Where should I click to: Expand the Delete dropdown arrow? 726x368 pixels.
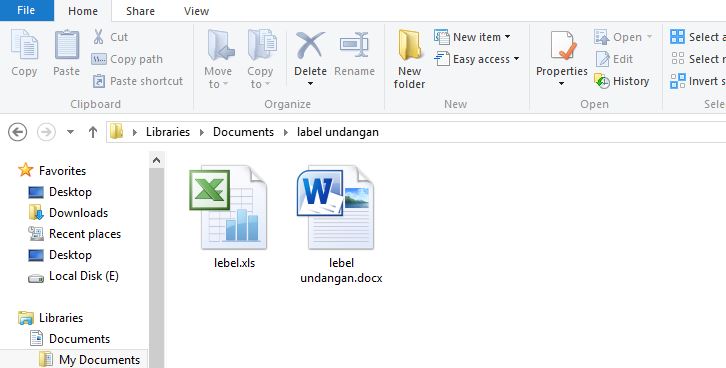click(x=310, y=84)
